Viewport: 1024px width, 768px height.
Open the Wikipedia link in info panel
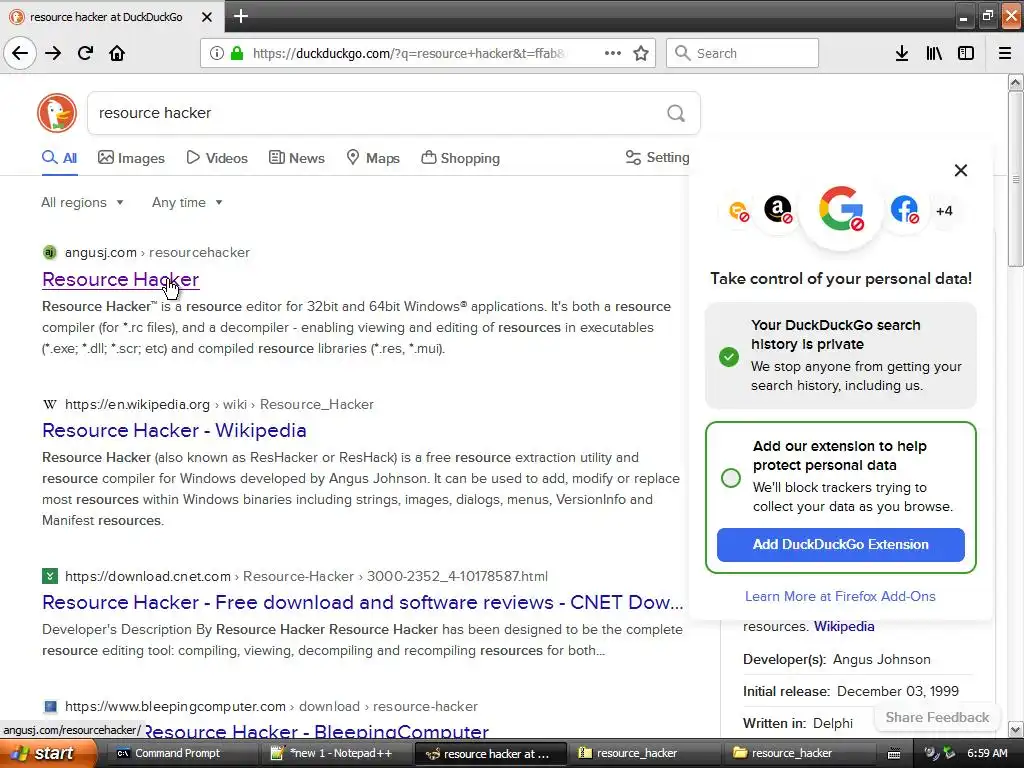pos(844,626)
